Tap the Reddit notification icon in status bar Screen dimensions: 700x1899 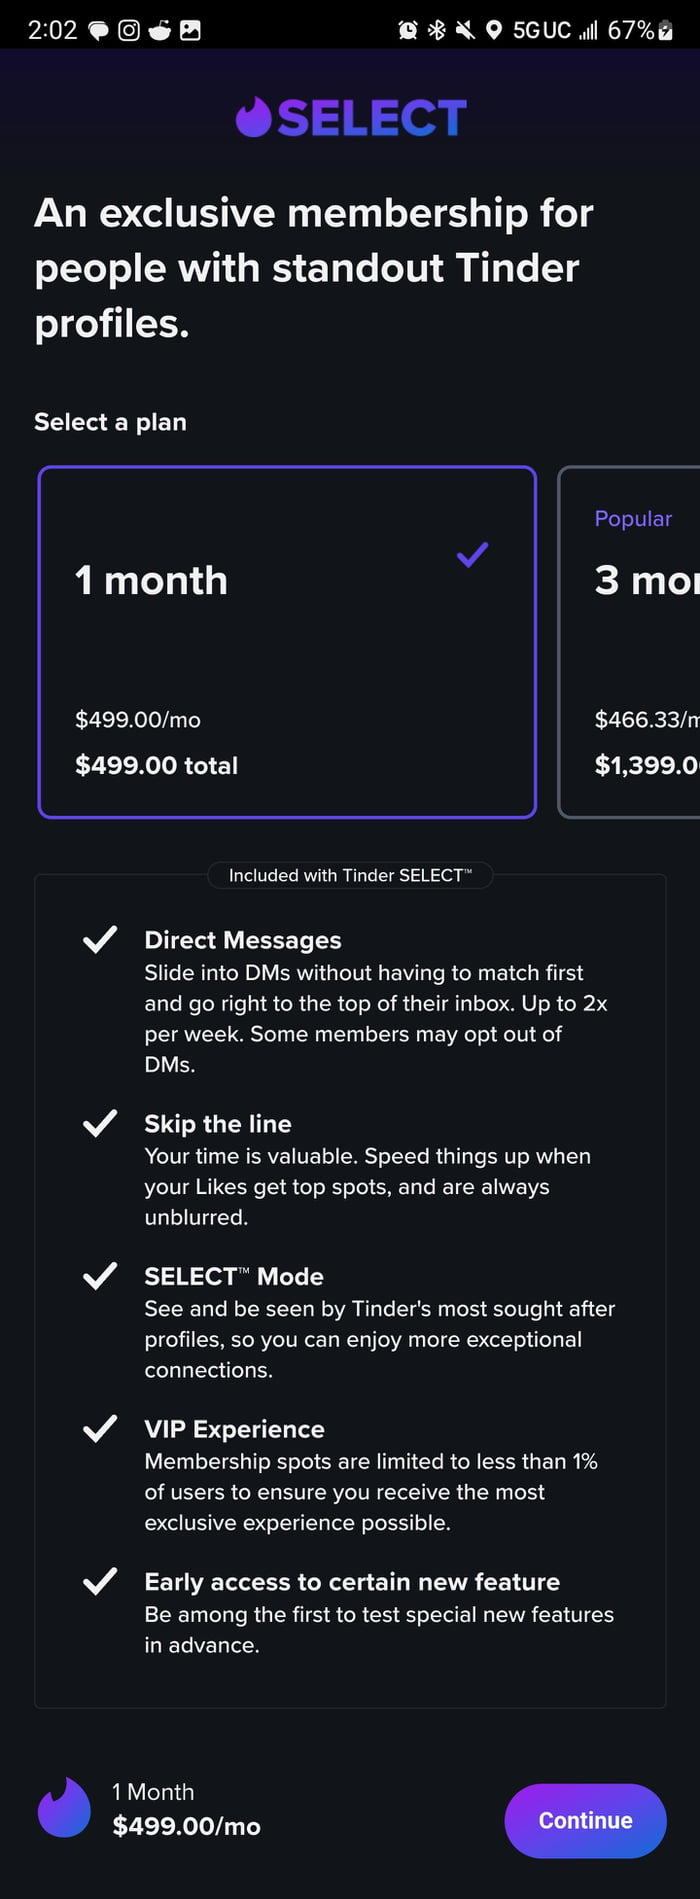tap(159, 30)
